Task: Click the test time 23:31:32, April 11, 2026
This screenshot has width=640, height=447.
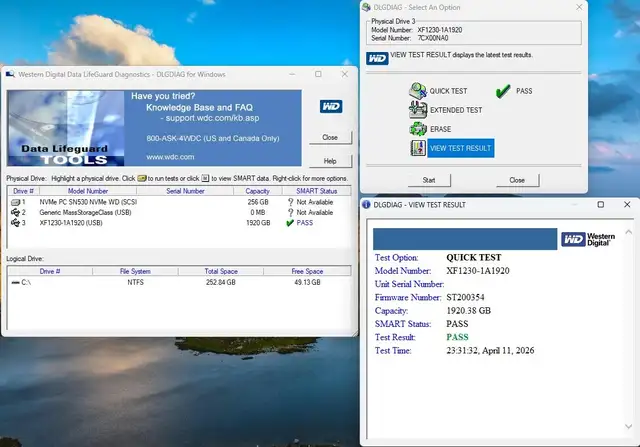Action: [490, 351]
